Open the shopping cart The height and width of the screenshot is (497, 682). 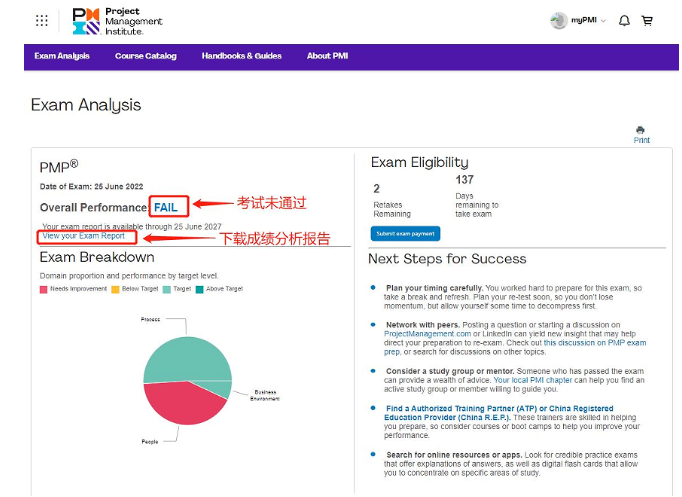pos(647,20)
